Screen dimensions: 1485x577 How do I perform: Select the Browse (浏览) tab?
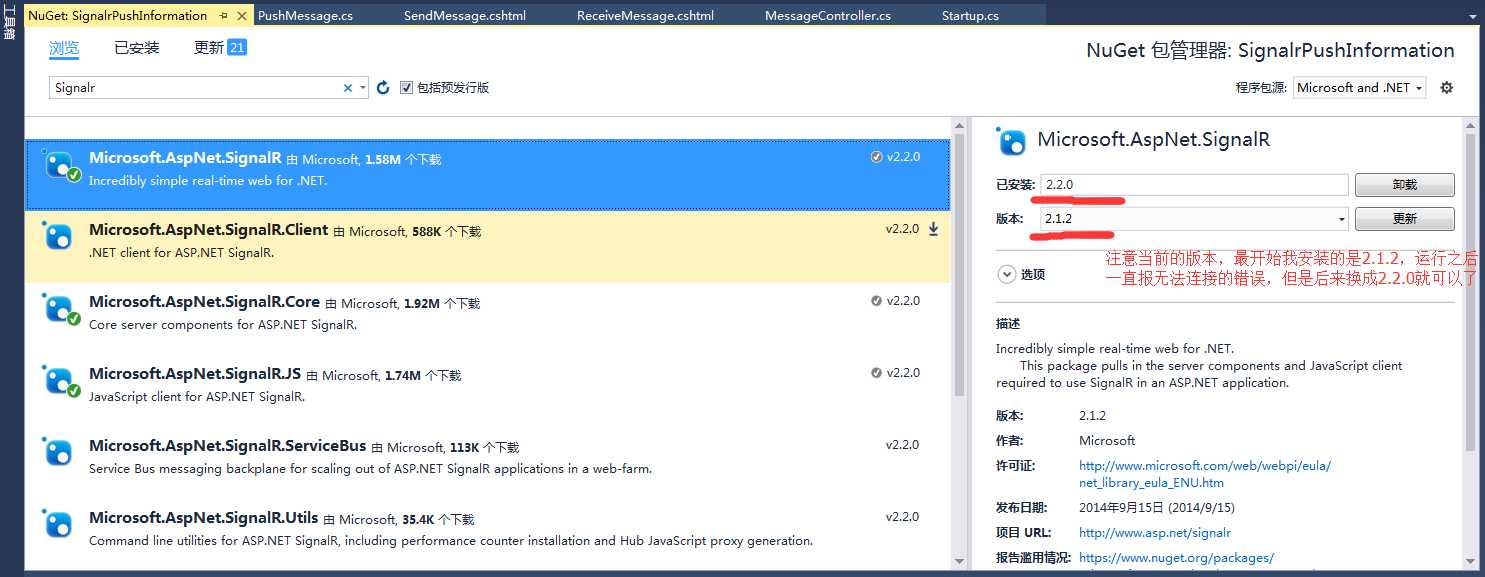64,48
